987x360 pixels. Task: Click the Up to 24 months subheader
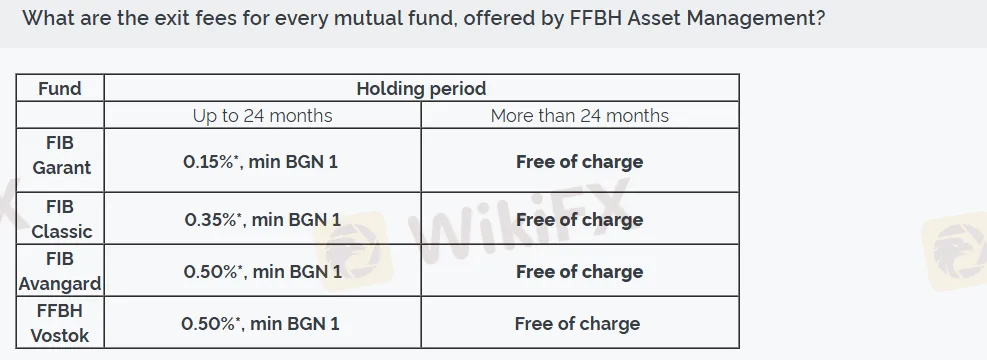[262, 115]
